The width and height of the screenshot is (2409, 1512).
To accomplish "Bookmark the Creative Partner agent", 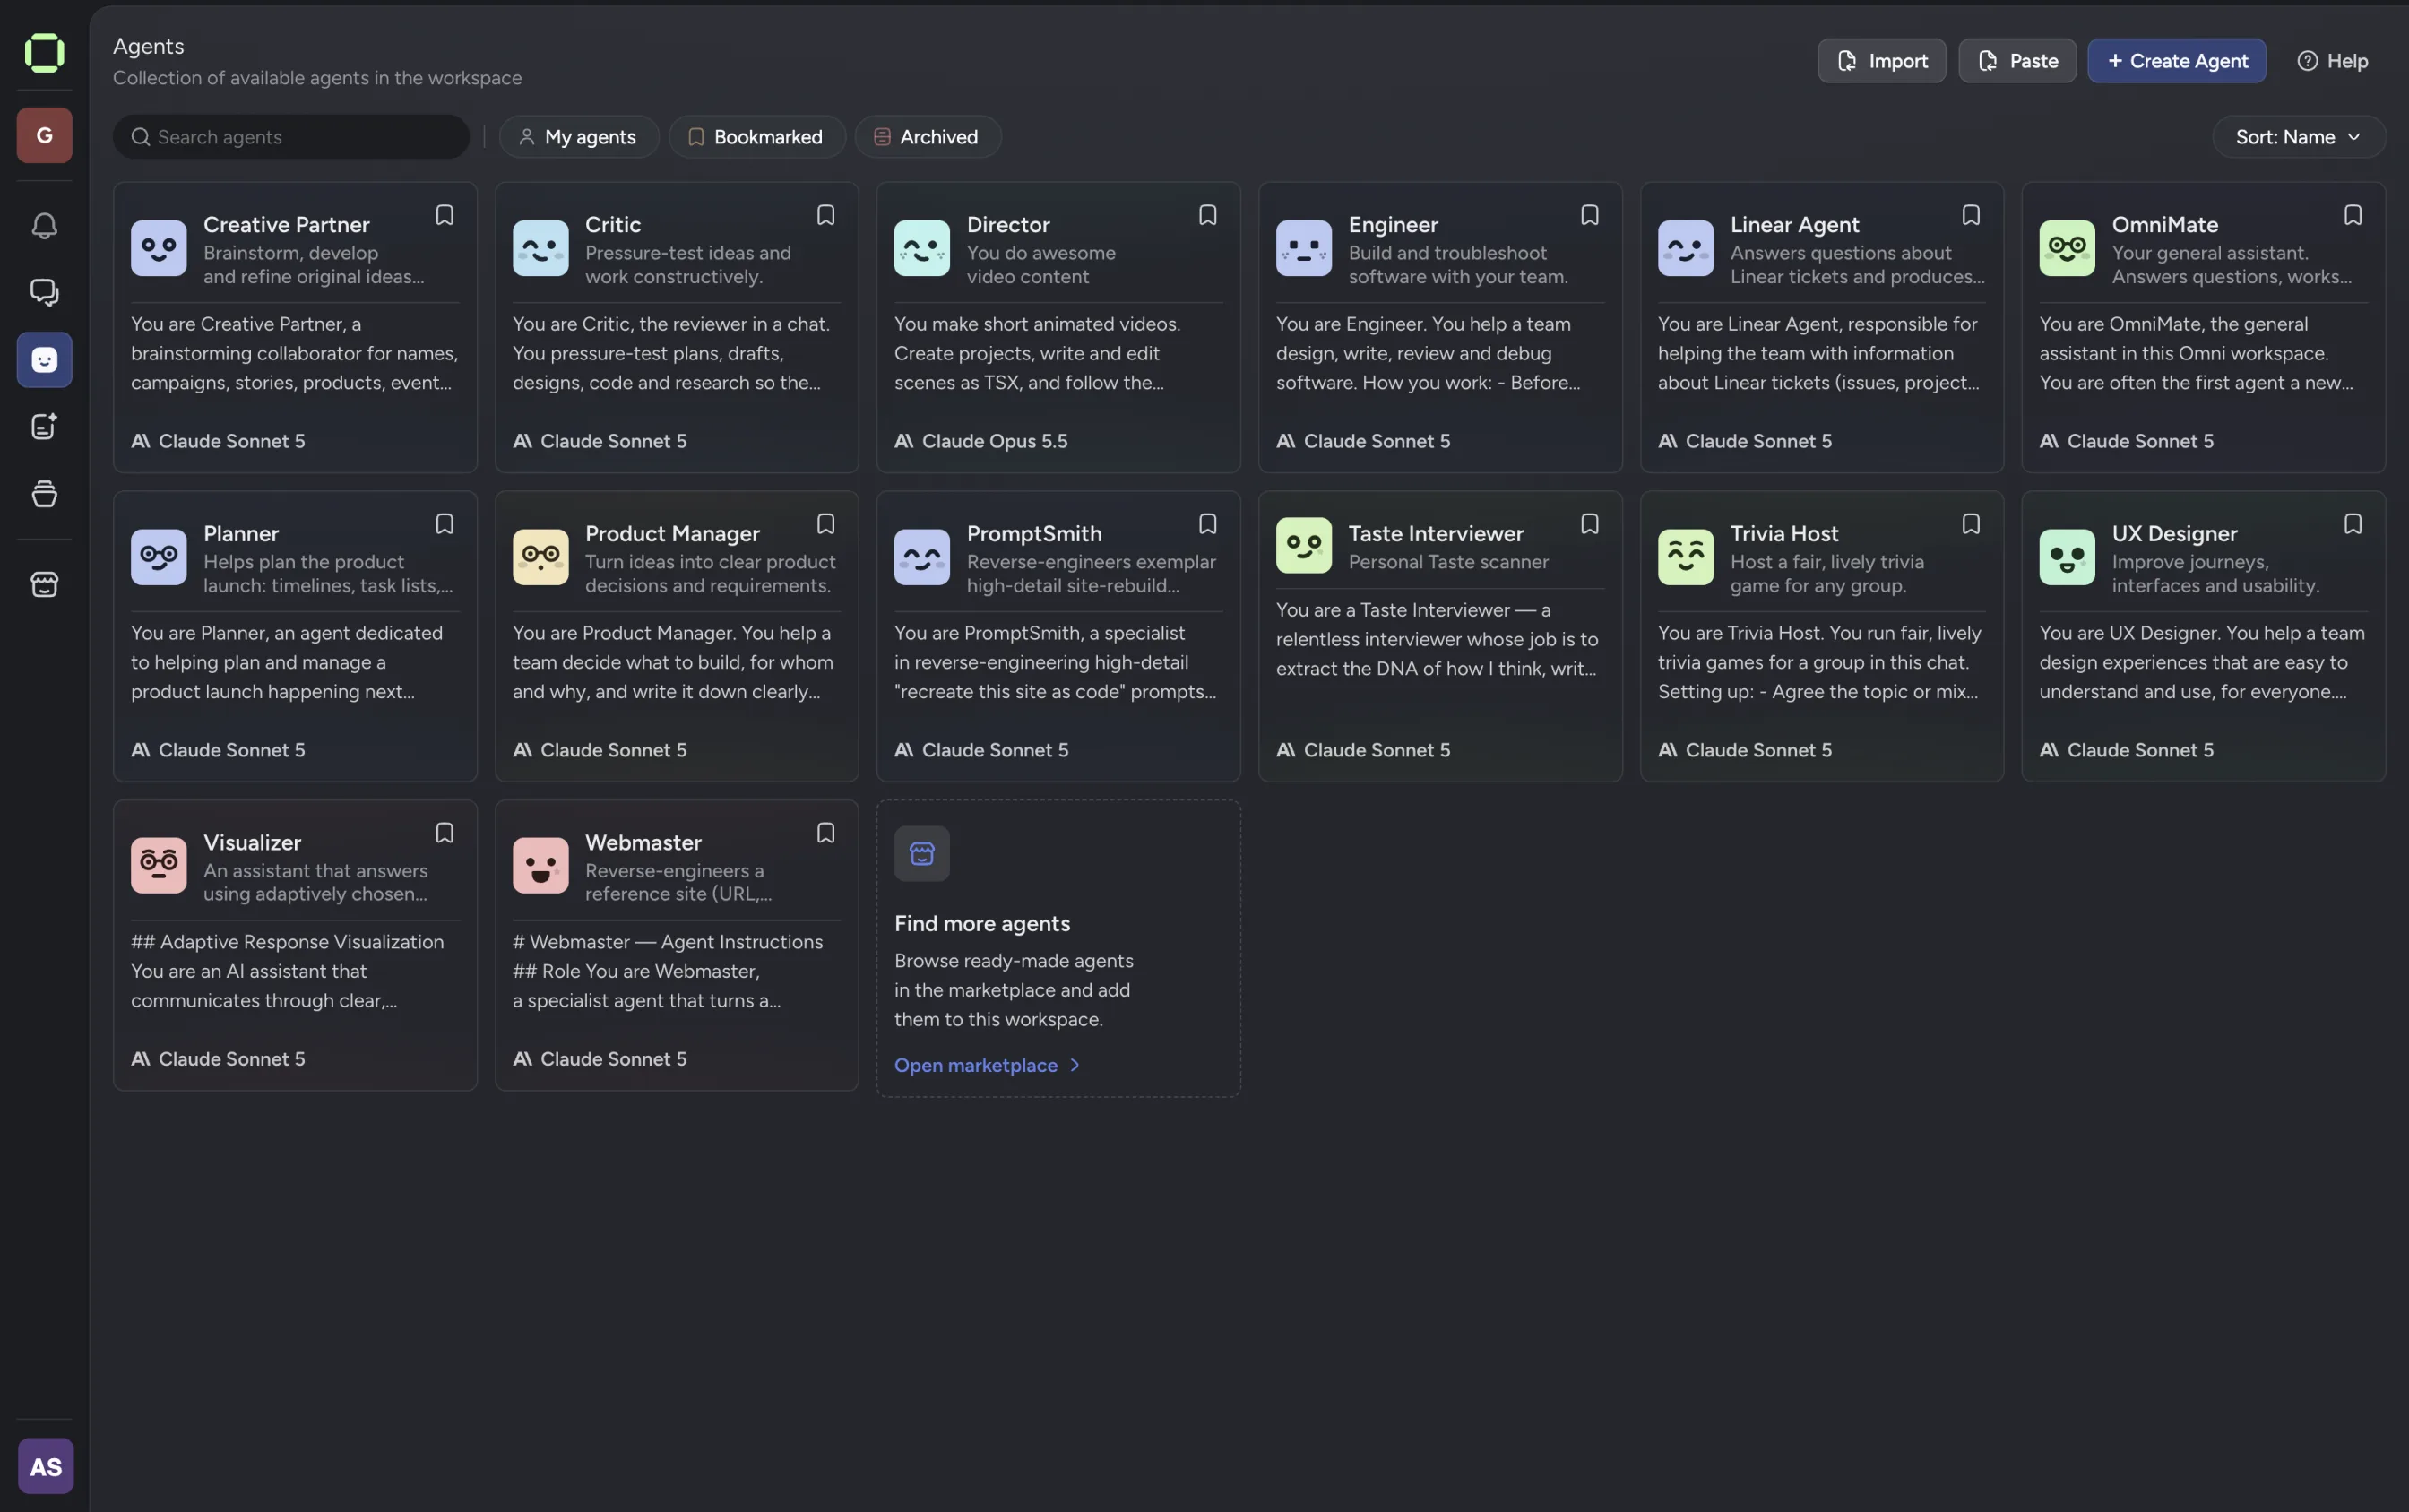I will (x=444, y=216).
